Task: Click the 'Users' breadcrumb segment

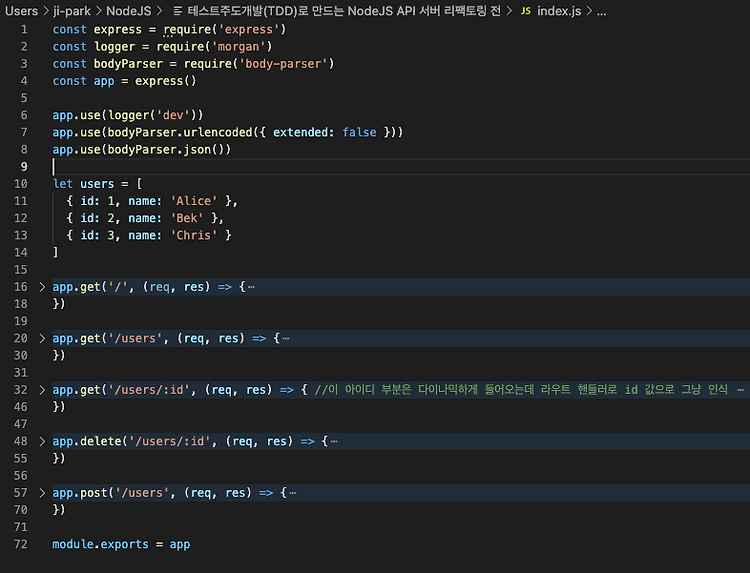Action: 21,11
